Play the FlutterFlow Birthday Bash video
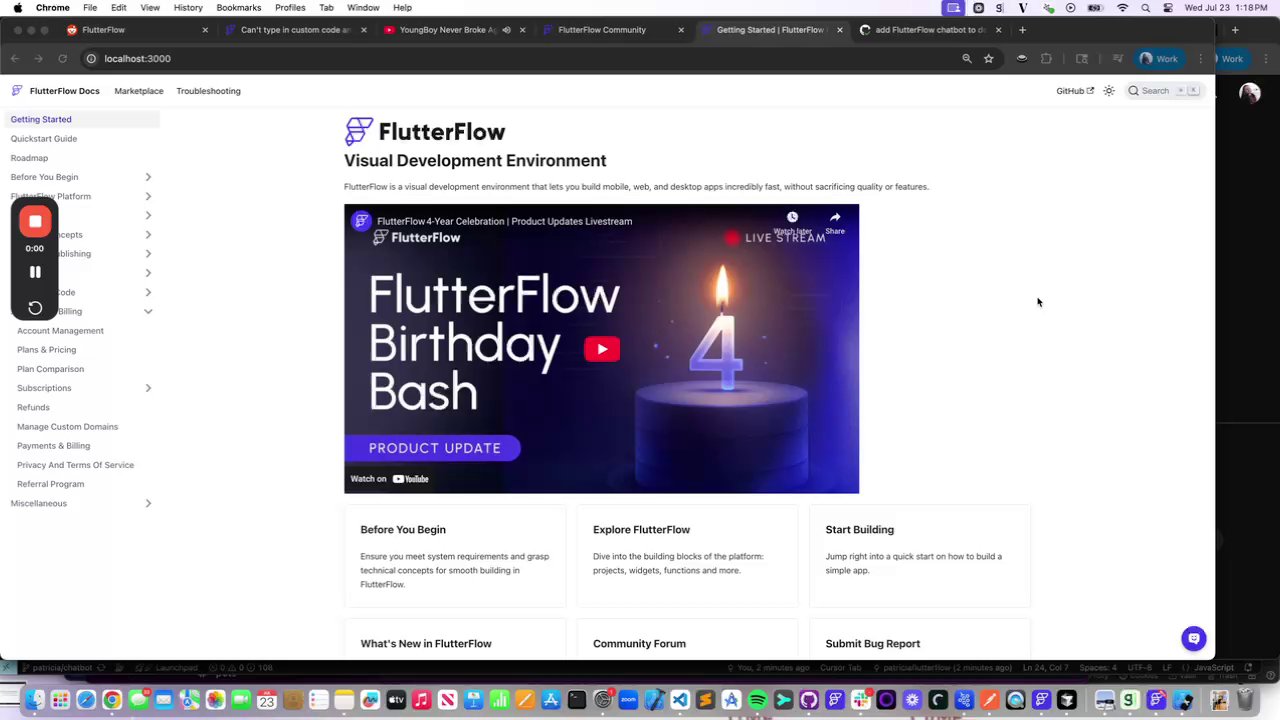This screenshot has width=1280, height=720. 602,349
